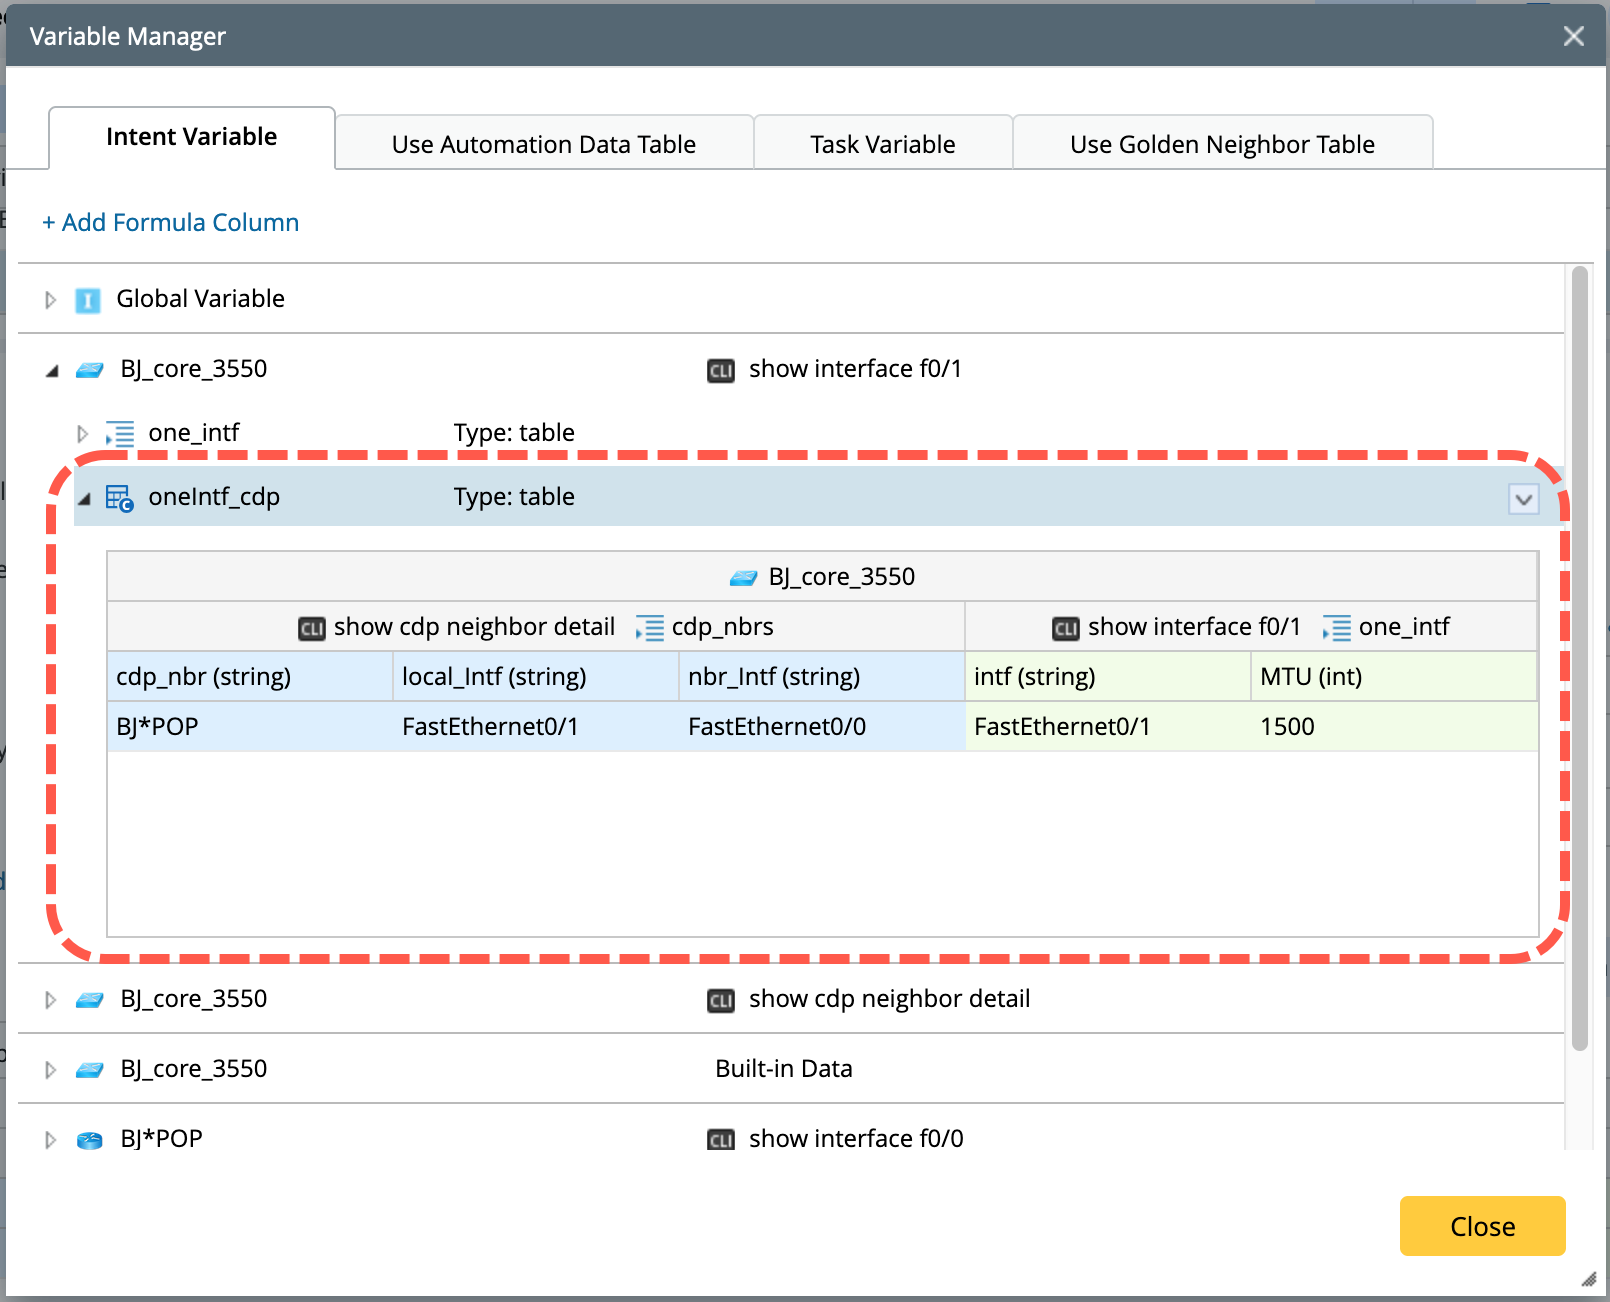Click the cdp_nbrs table icon in header
1610x1302 pixels.
[650, 628]
